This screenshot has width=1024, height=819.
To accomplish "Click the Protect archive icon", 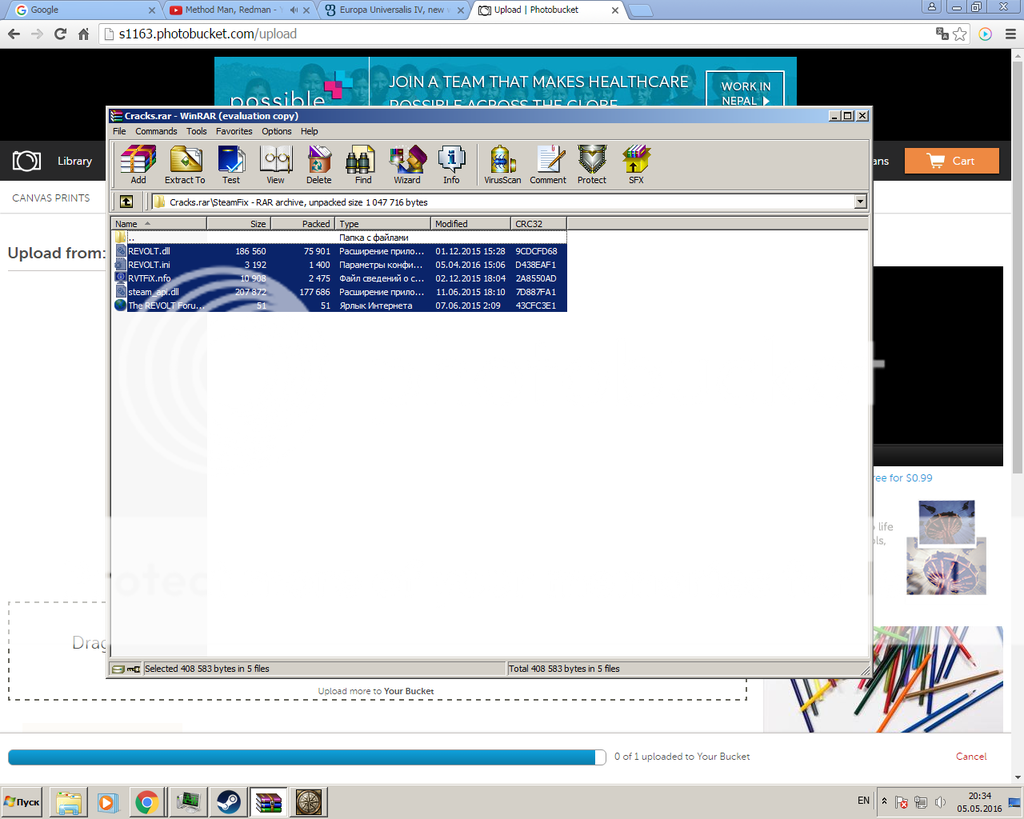I will (x=592, y=163).
